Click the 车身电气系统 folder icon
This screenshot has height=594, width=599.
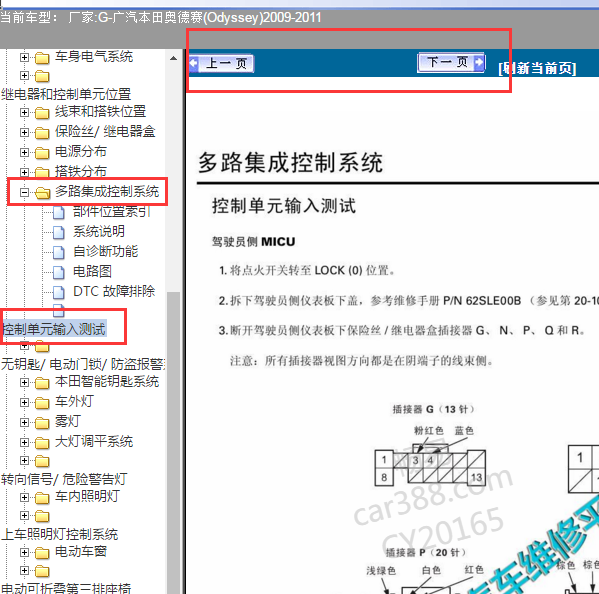pyautogui.click(x=42, y=58)
